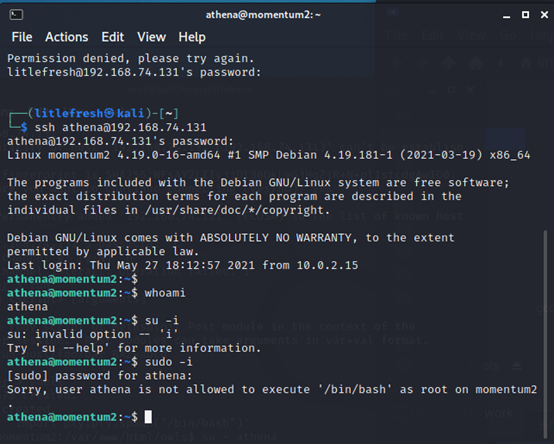554x444 pixels.
Task: Click 'Linux momentum2 4.19.0-16-amd64' line
Action: click(269, 155)
